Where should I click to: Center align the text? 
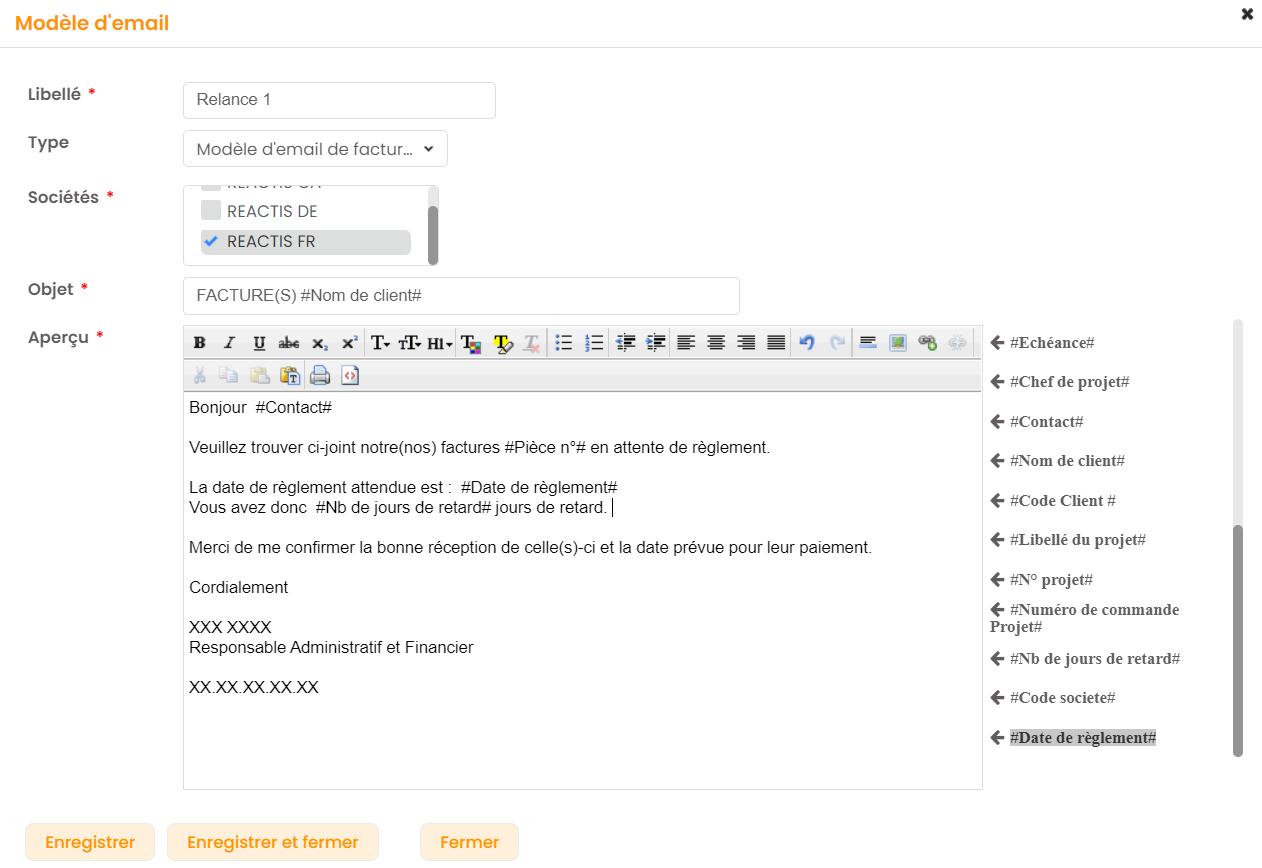coord(716,343)
